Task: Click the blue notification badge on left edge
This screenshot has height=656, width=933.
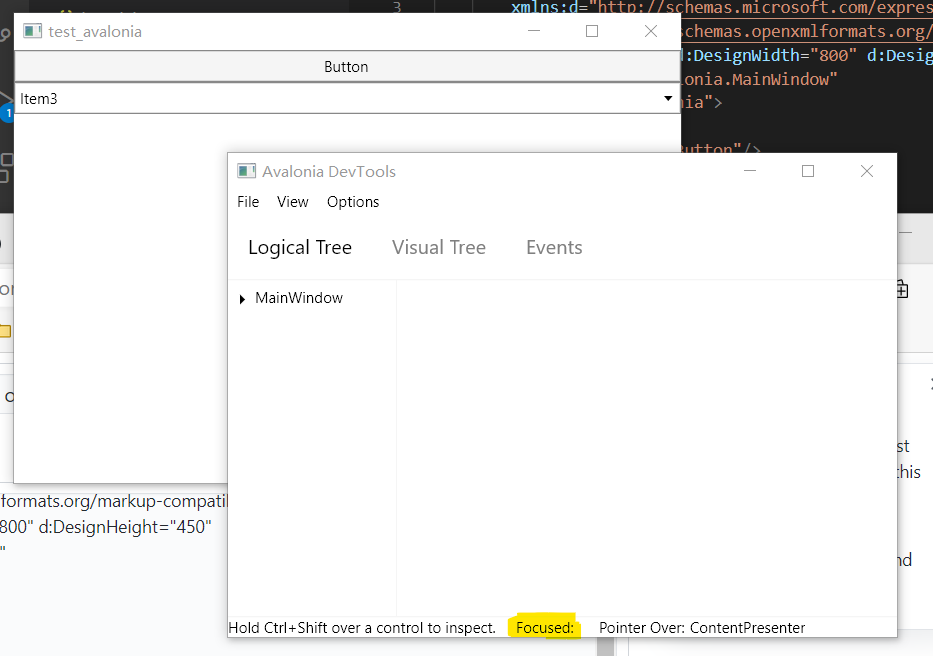Action: pyautogui.click(x=7, y=113)
